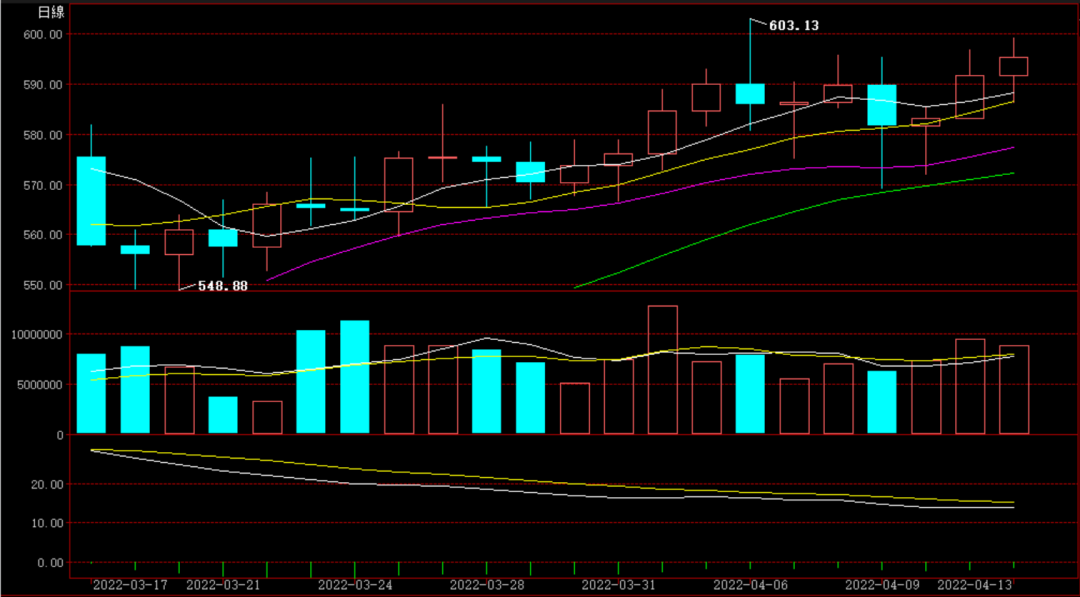Click the 560.00 price axis label
The height and width of the screenshot is (597, 1080).
point(44,235)
